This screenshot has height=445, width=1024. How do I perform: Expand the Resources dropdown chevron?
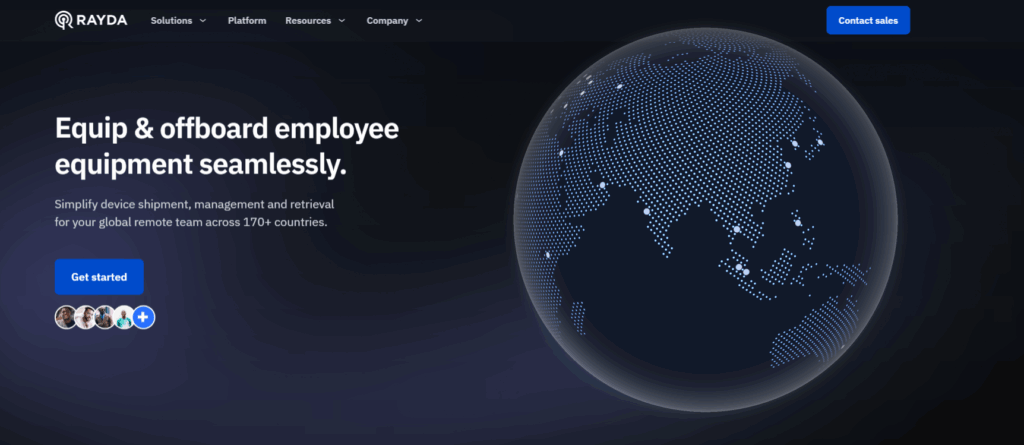(341, 21)
